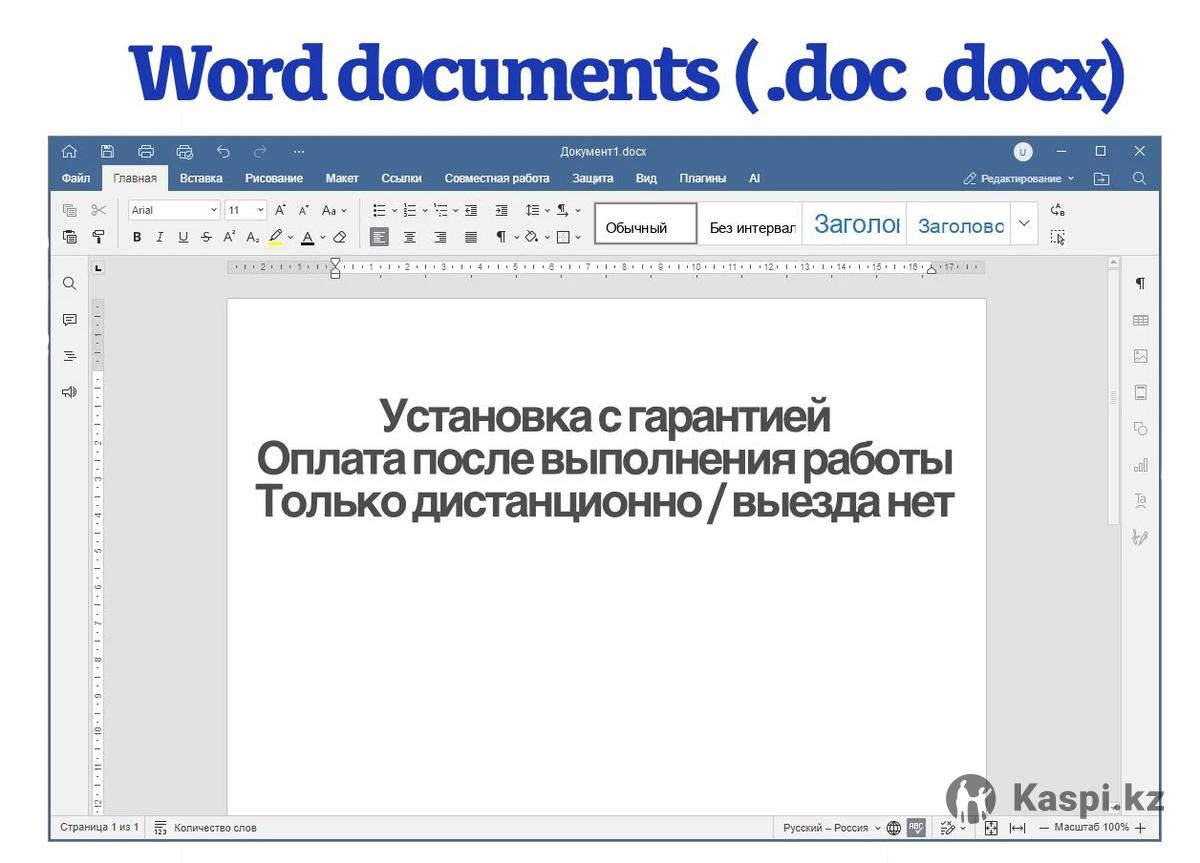Toggle bold formatting
The width and height of the screenshot is (1200, 863).
click(137, 237)
